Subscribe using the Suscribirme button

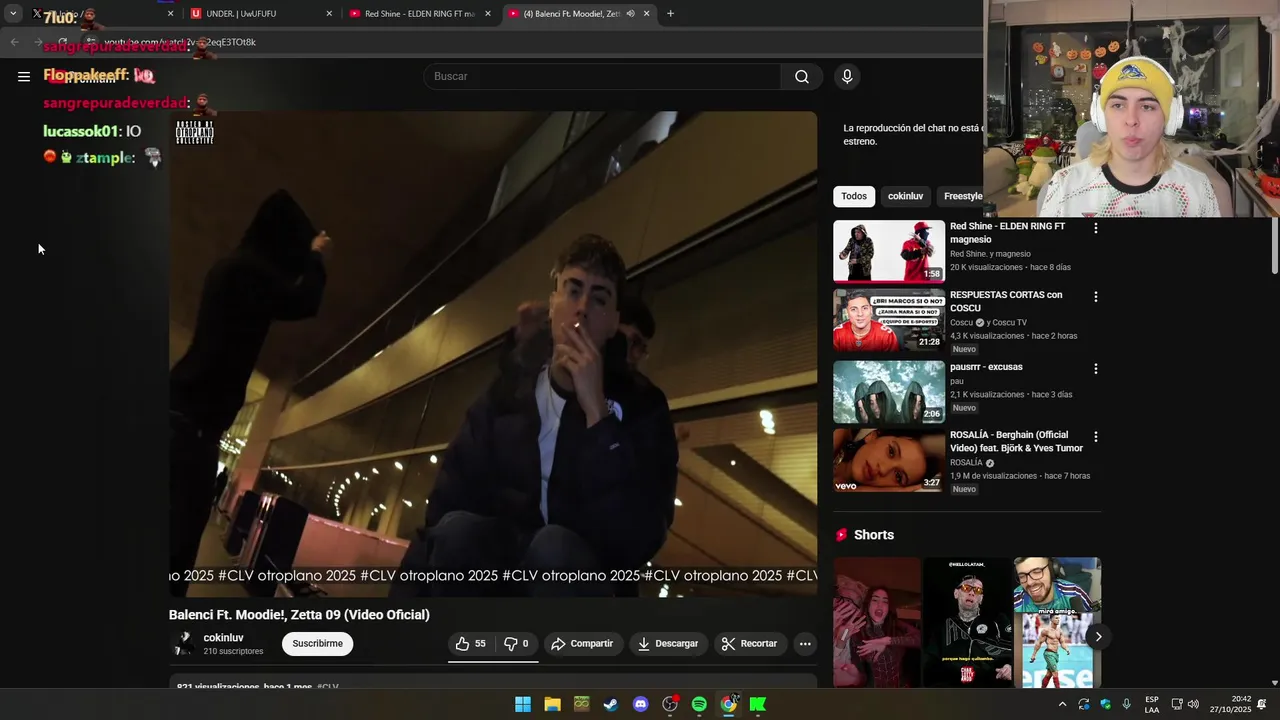point(318,644)
